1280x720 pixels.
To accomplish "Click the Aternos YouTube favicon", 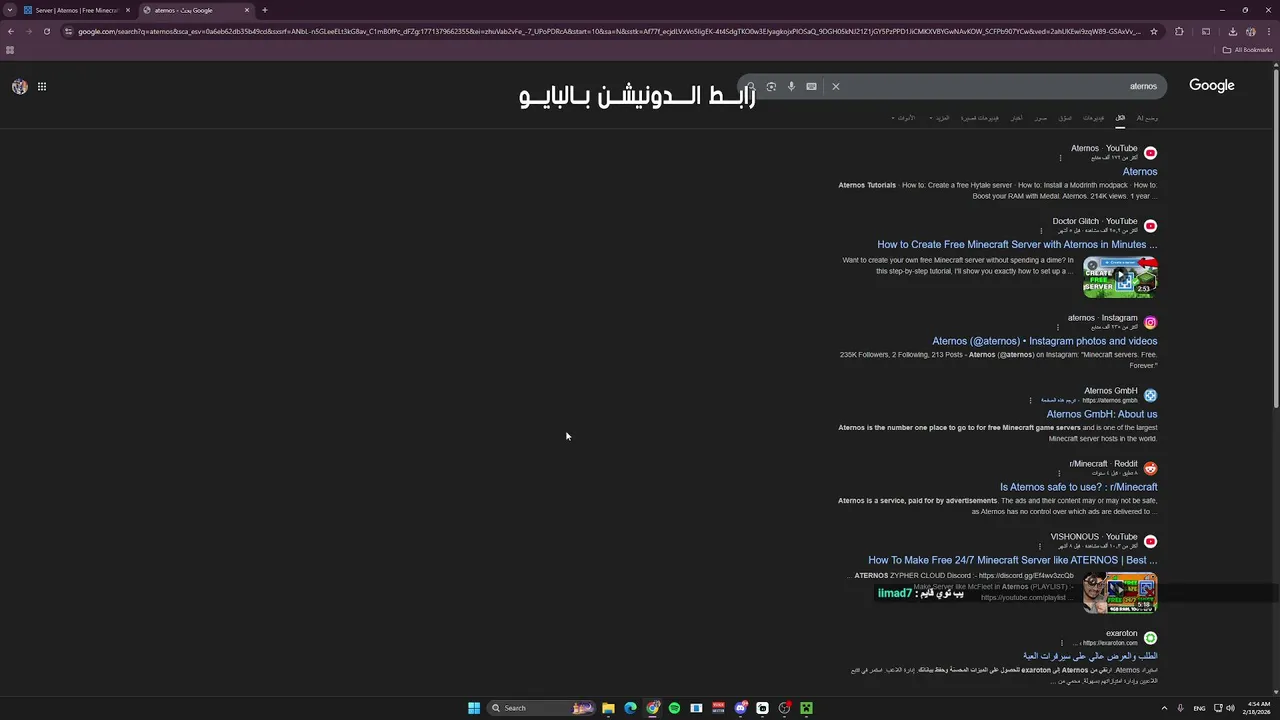I will (x=1150, y=153).
